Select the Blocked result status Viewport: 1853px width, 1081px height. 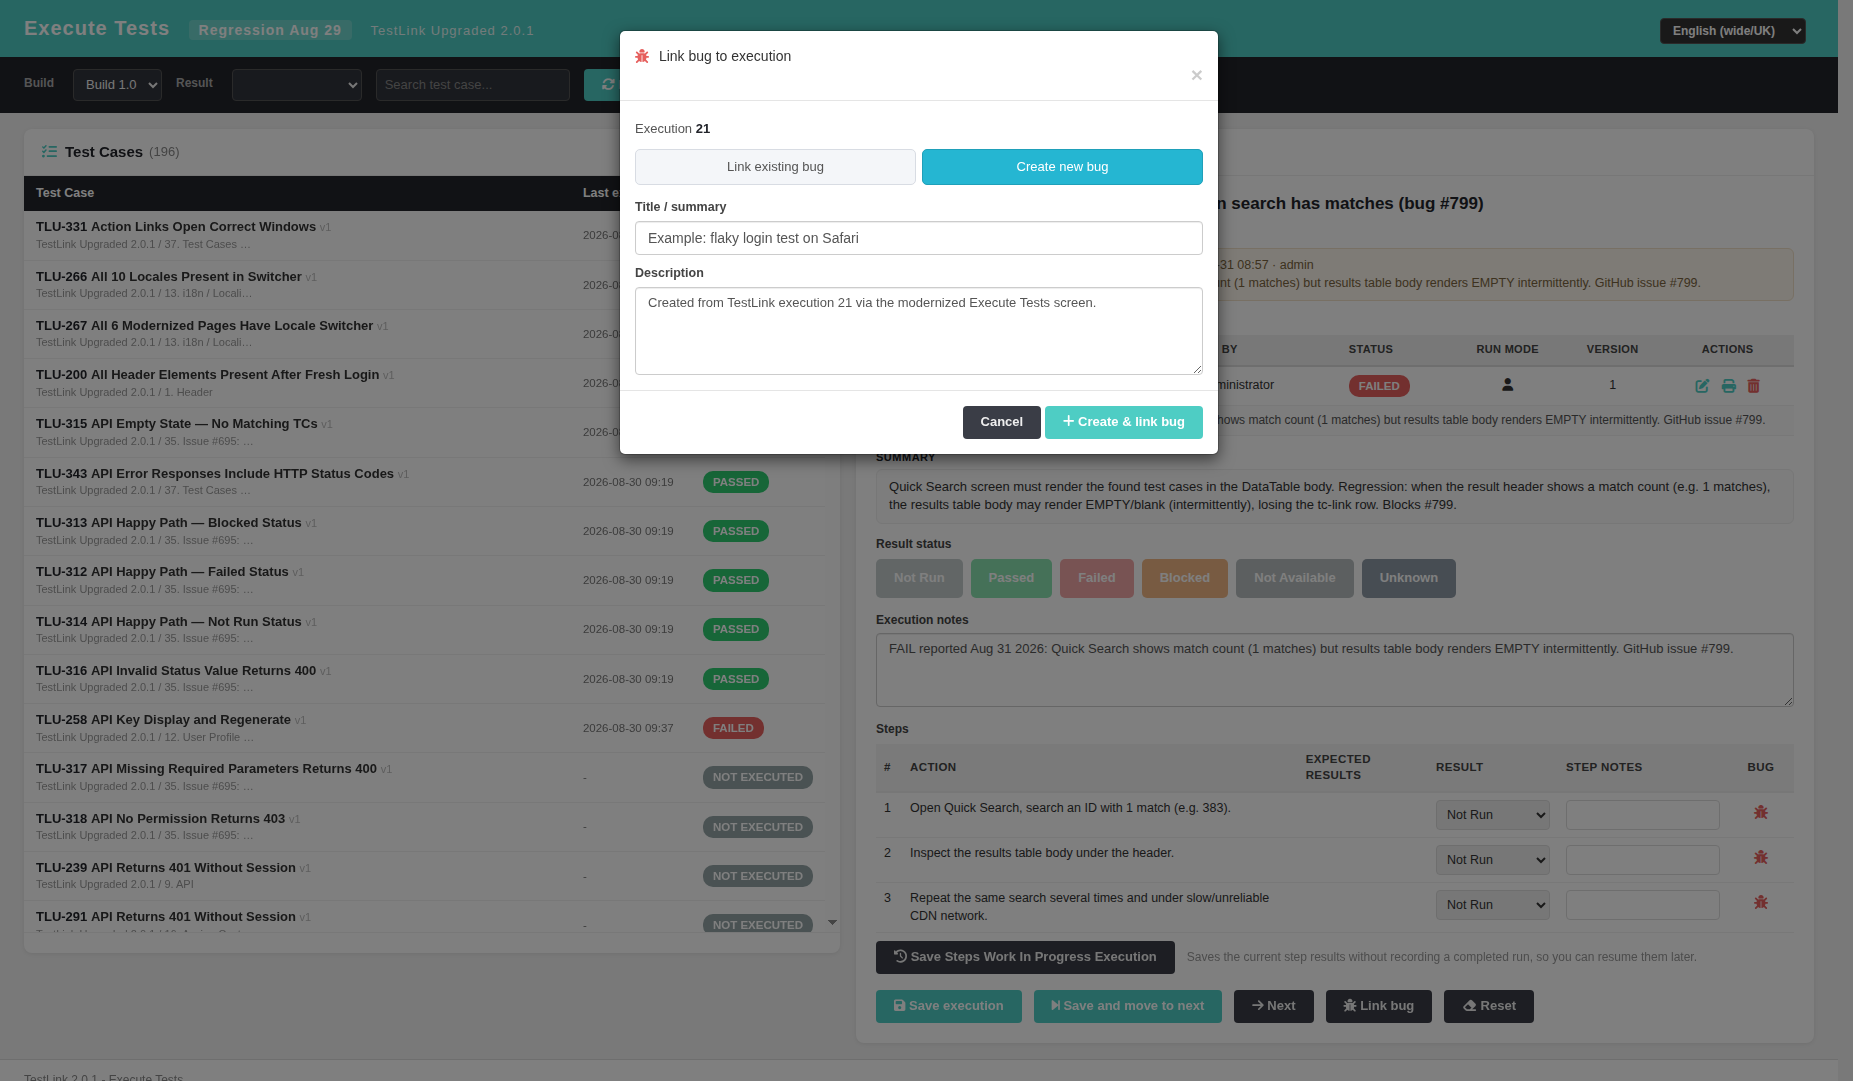click(1185, 578)
